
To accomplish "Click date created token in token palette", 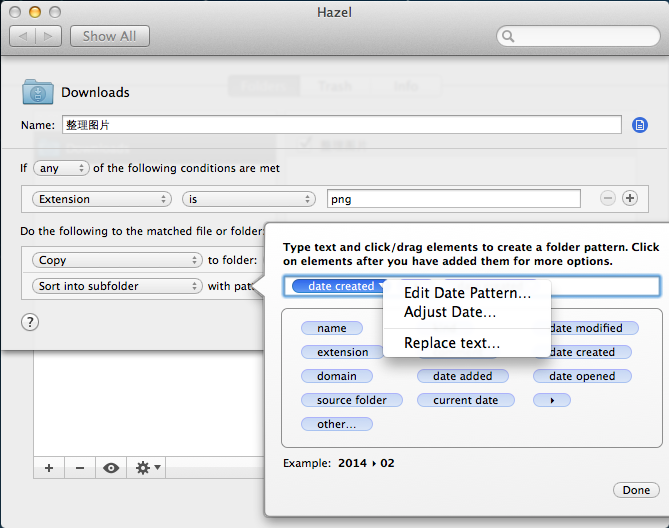I will [590, 352].
